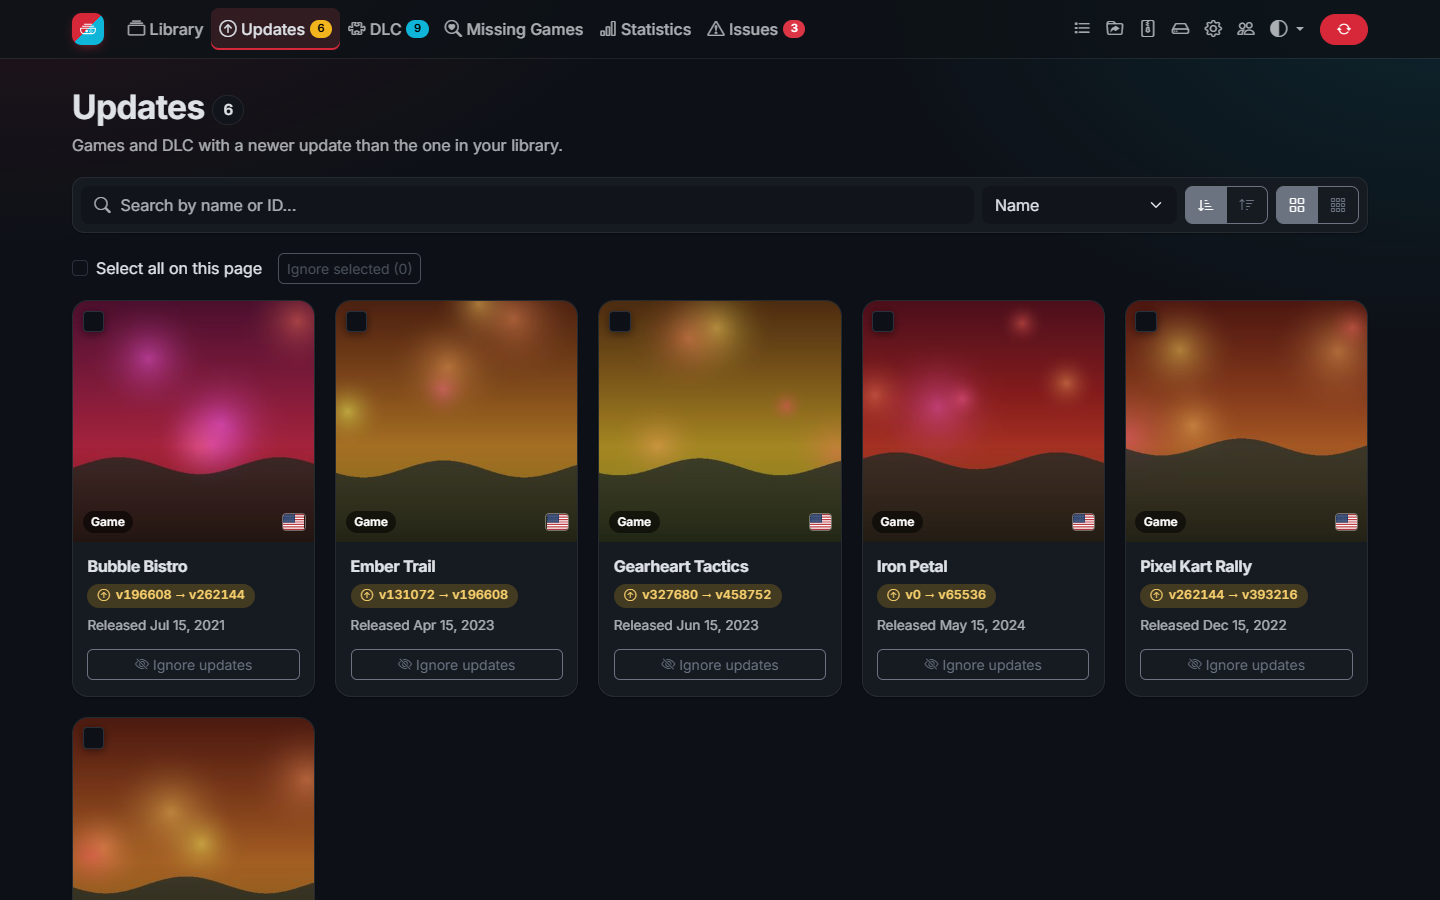1440x900 pixels.
Task: Click the US flag on Iron Petal
Action: pyautogui.click(x=1083, y=522)
